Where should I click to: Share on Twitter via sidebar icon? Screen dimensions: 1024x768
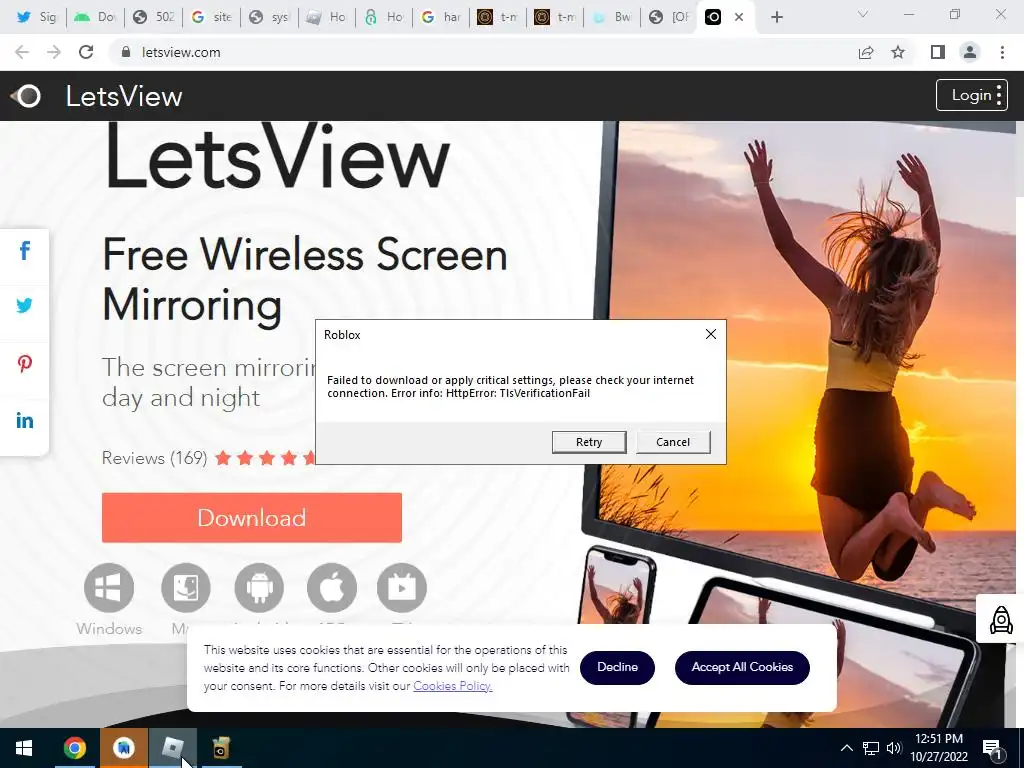[x=24, y=306]
